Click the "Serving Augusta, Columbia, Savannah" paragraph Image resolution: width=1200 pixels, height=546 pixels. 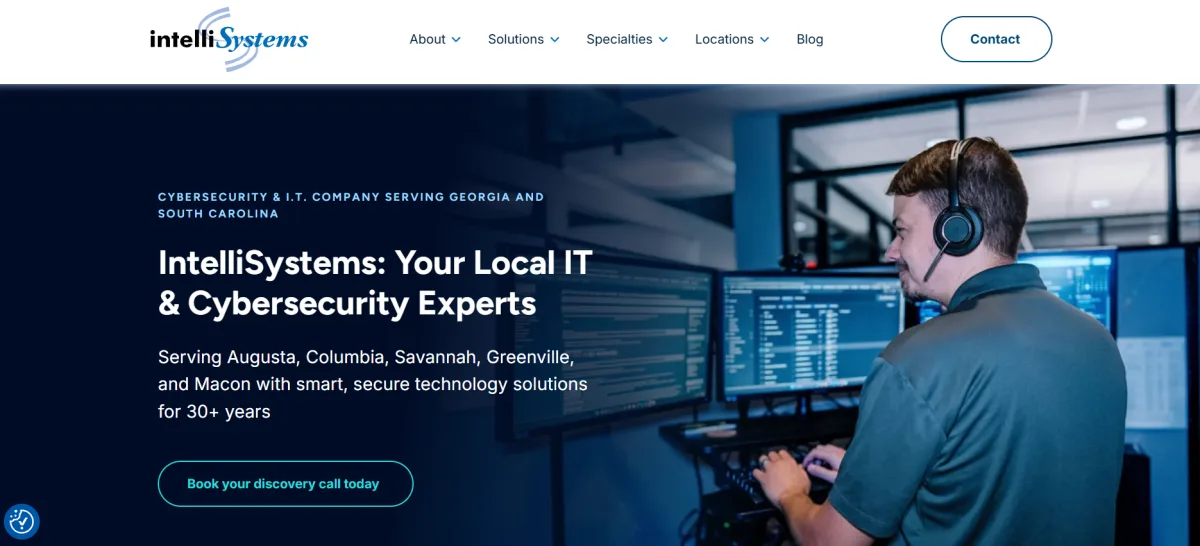coord(373,384)
